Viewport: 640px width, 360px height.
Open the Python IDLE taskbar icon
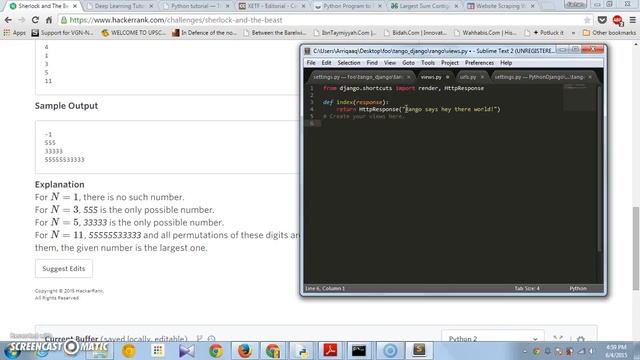pos(302,351)
